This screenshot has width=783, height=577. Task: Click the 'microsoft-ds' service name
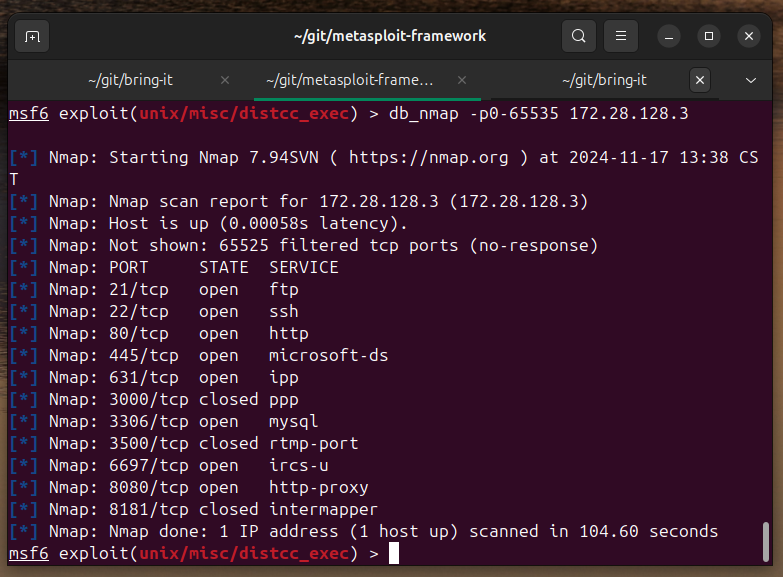pyautogui.click(x=329, y=356)
